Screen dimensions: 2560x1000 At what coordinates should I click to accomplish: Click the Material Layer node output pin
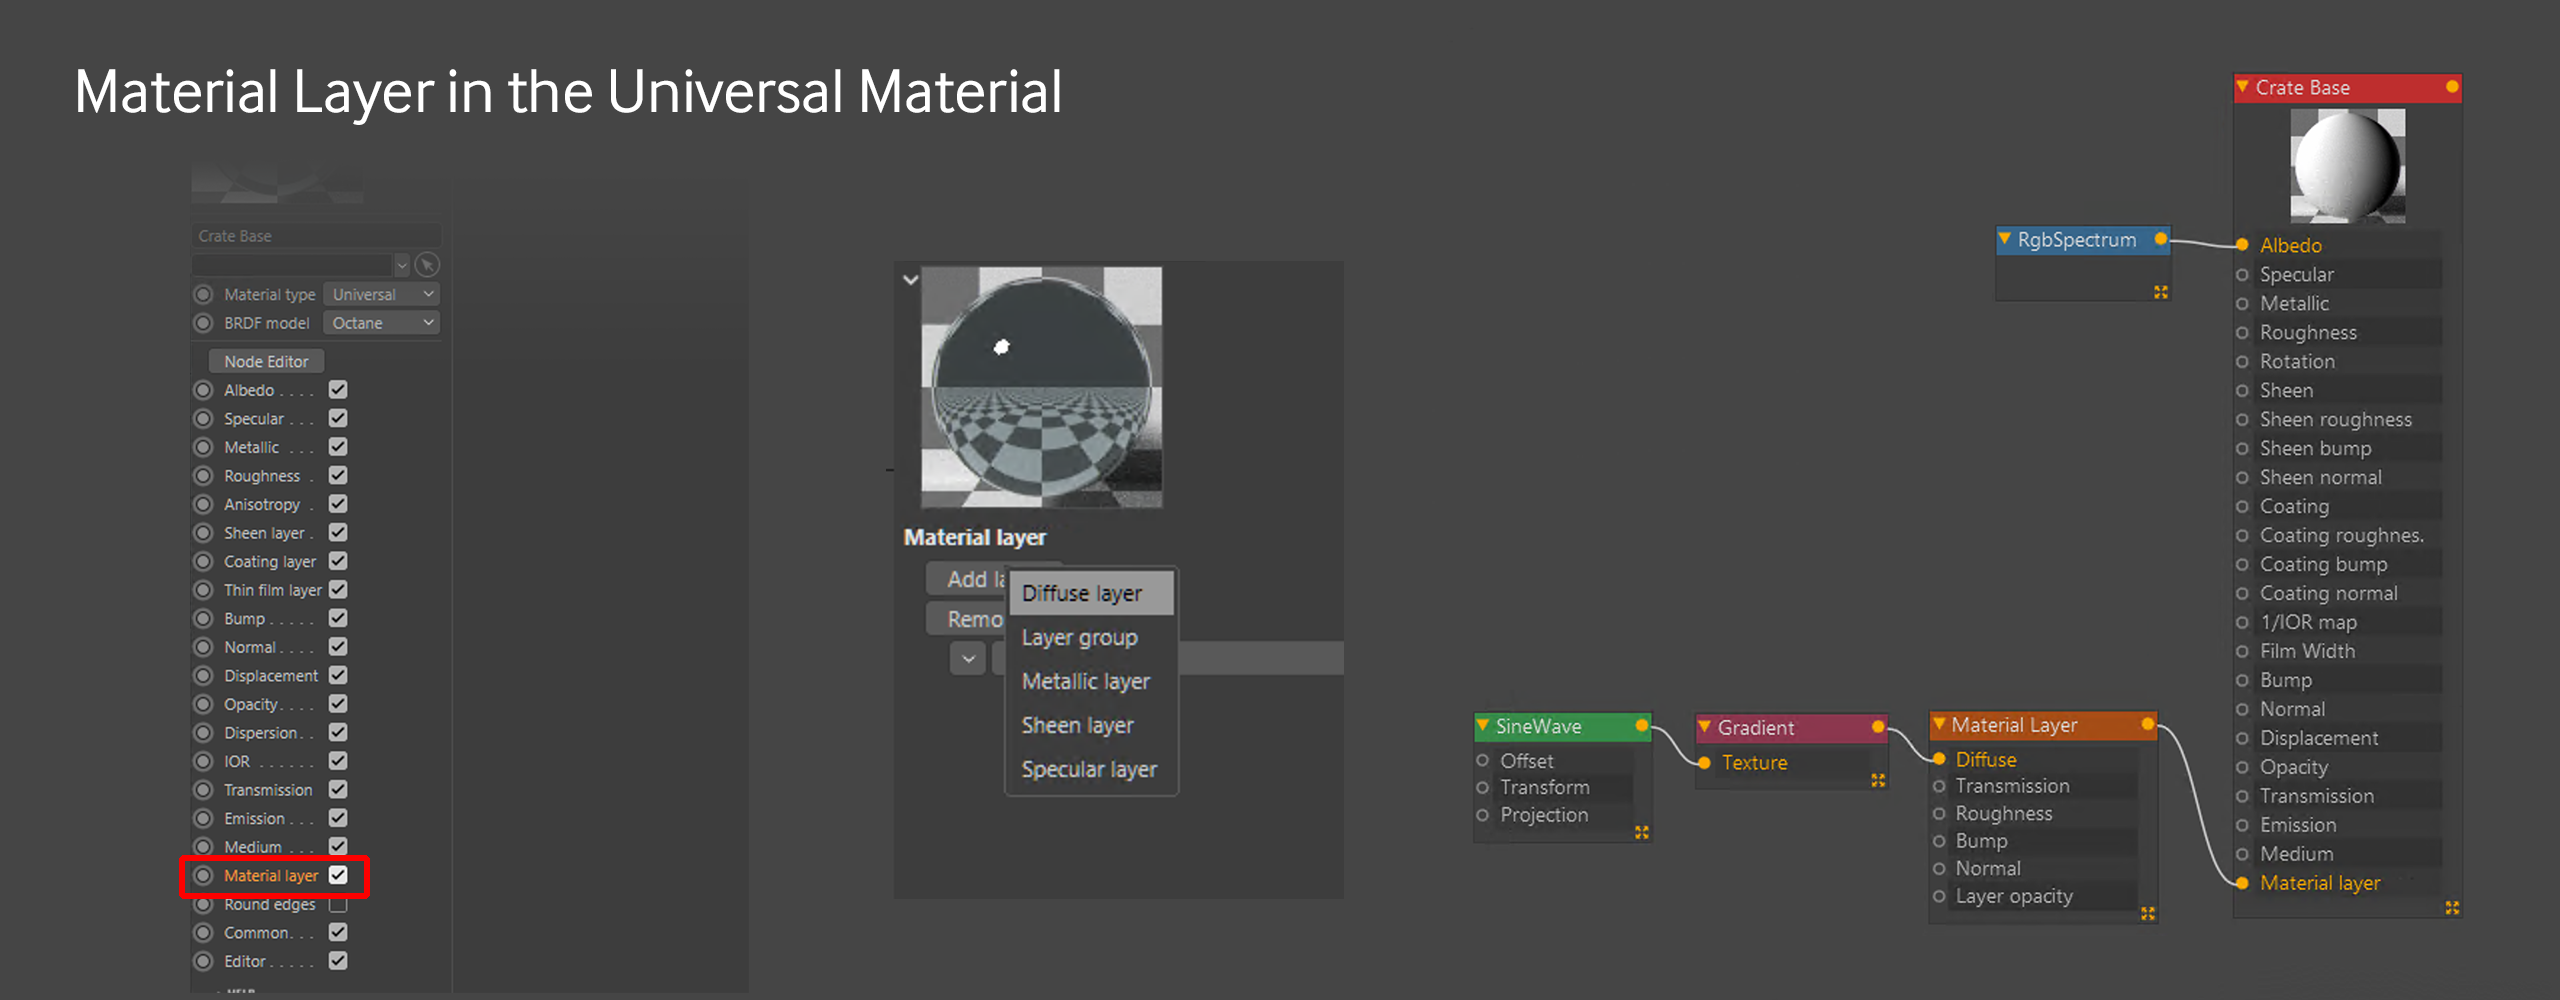[2147, 724]
